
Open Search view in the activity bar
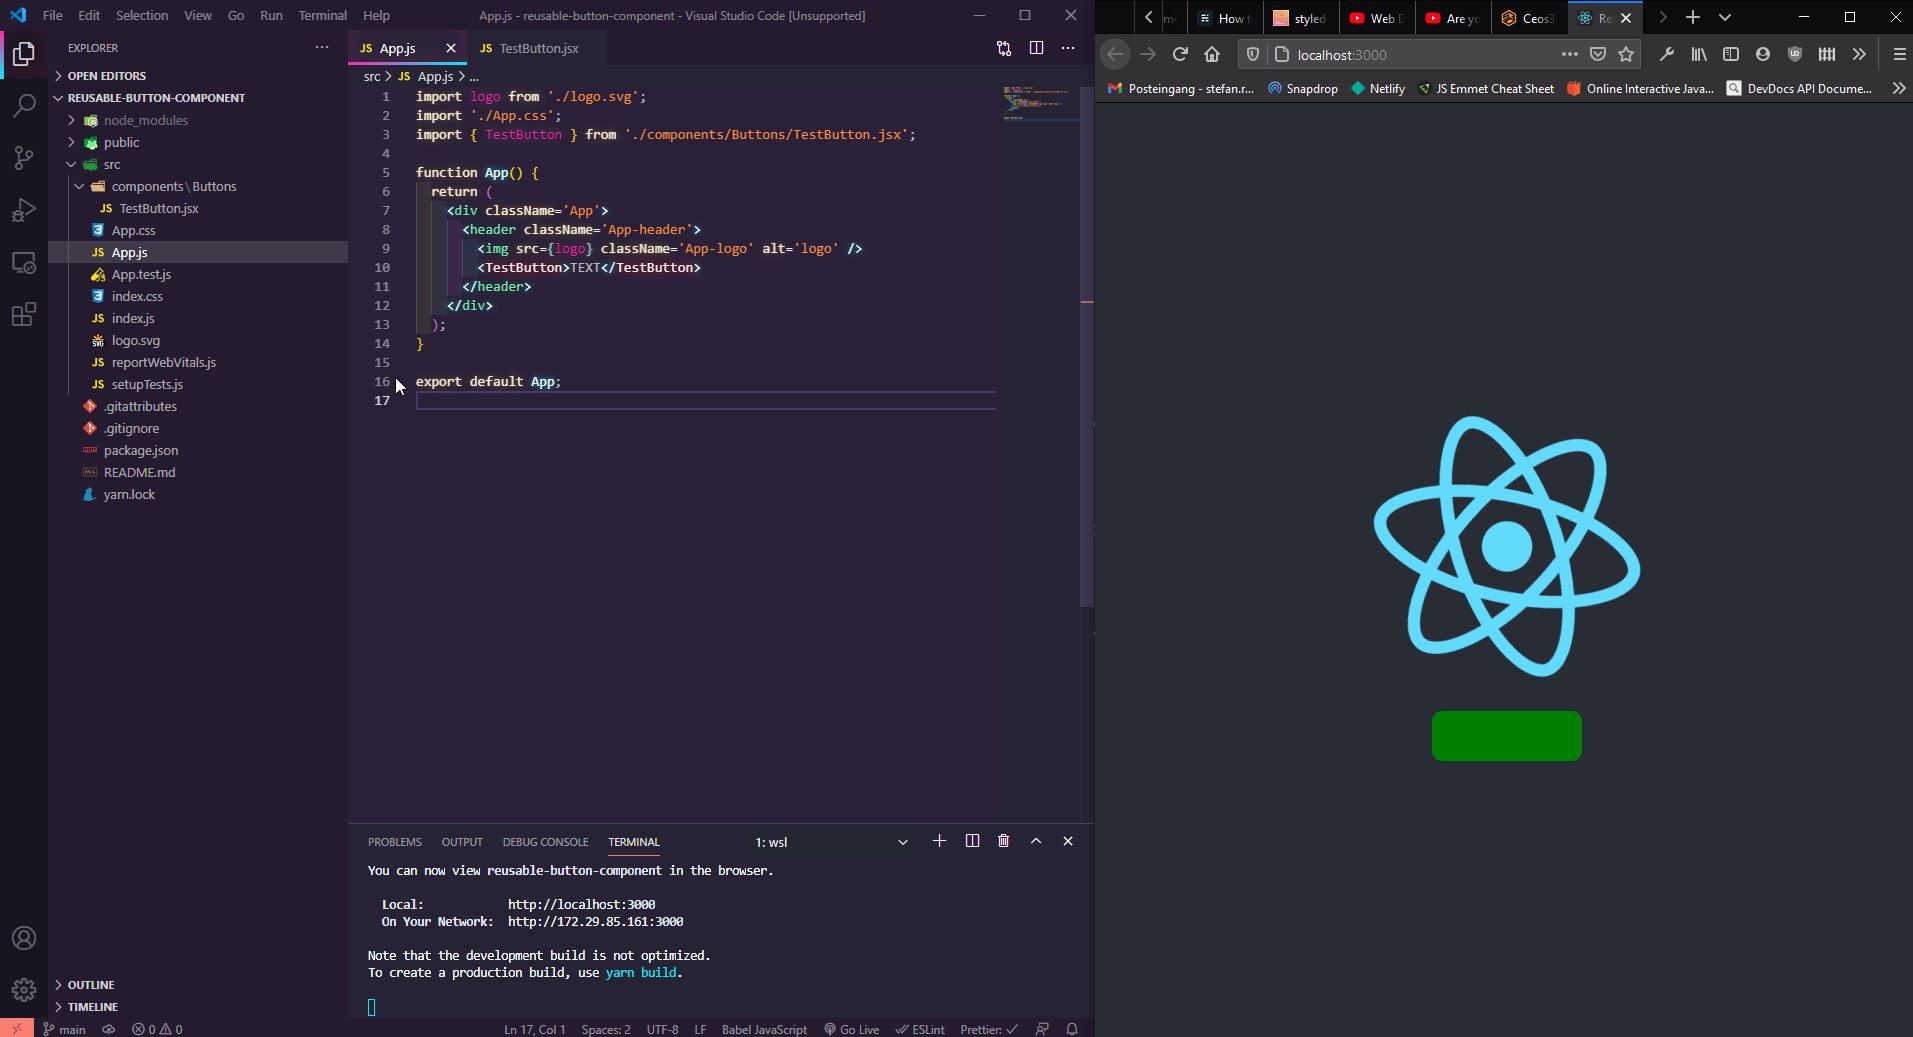[22, 105]
